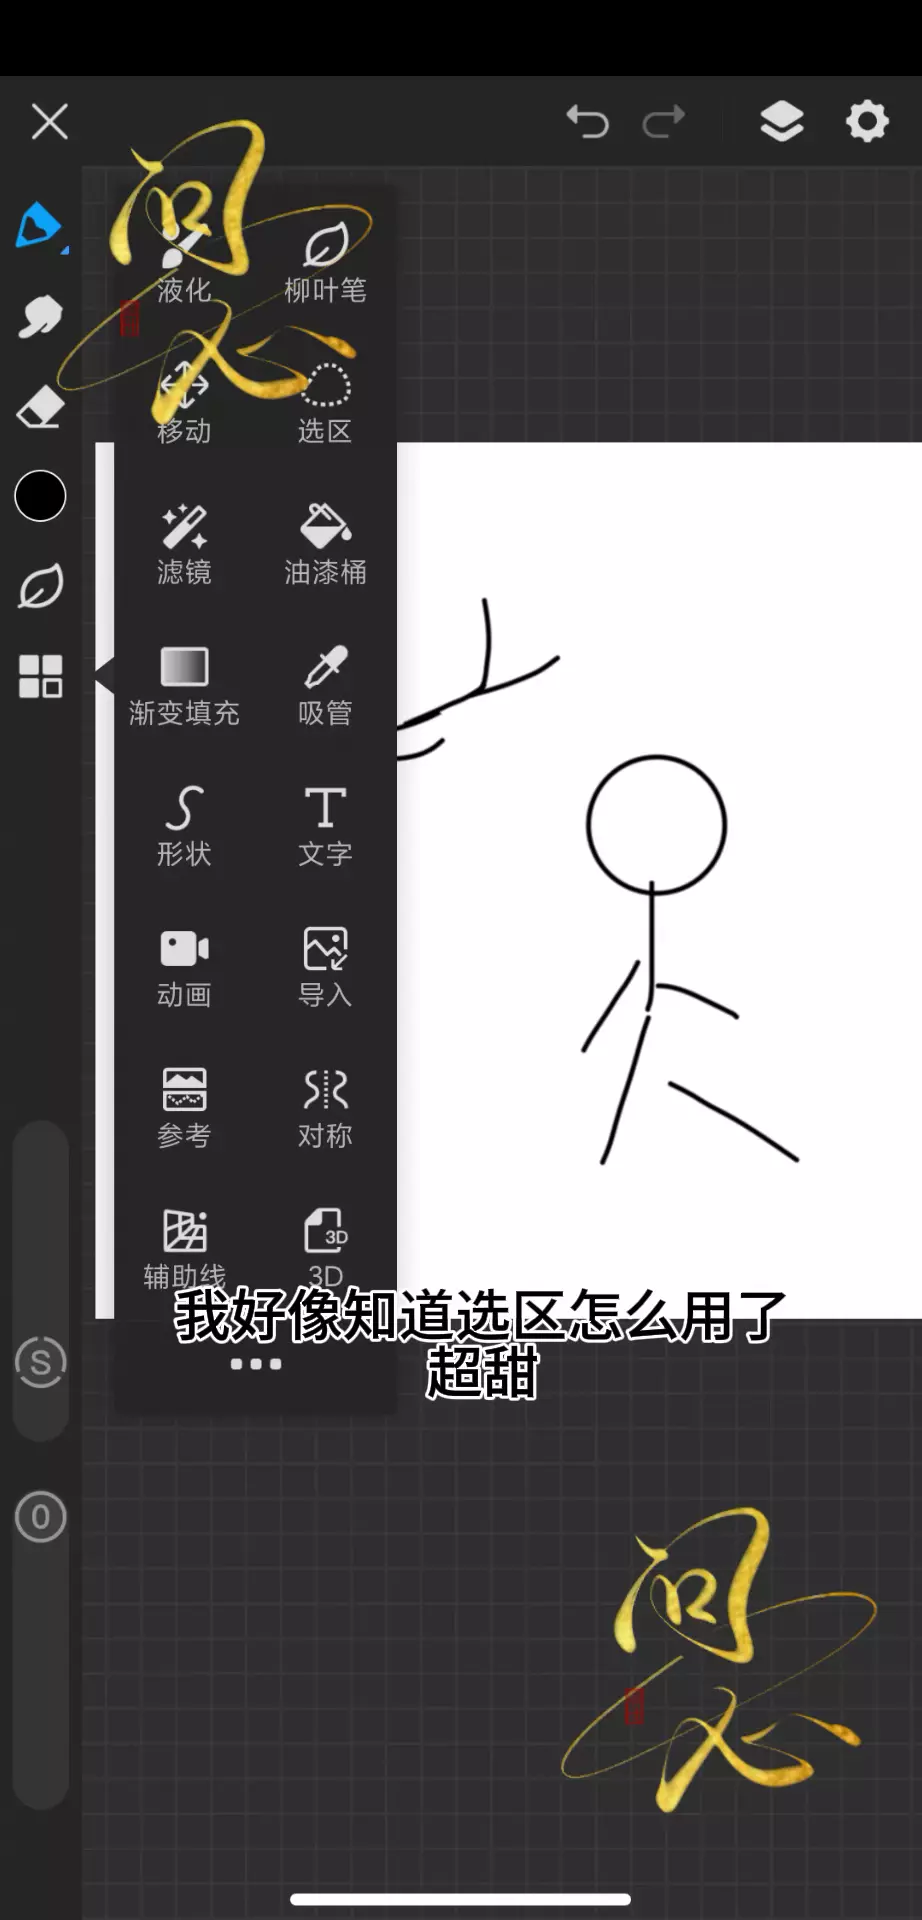Add text with the 文字 tool
Image resolution: width=922 pixels, height=1920 pixels.
(325, 827)
